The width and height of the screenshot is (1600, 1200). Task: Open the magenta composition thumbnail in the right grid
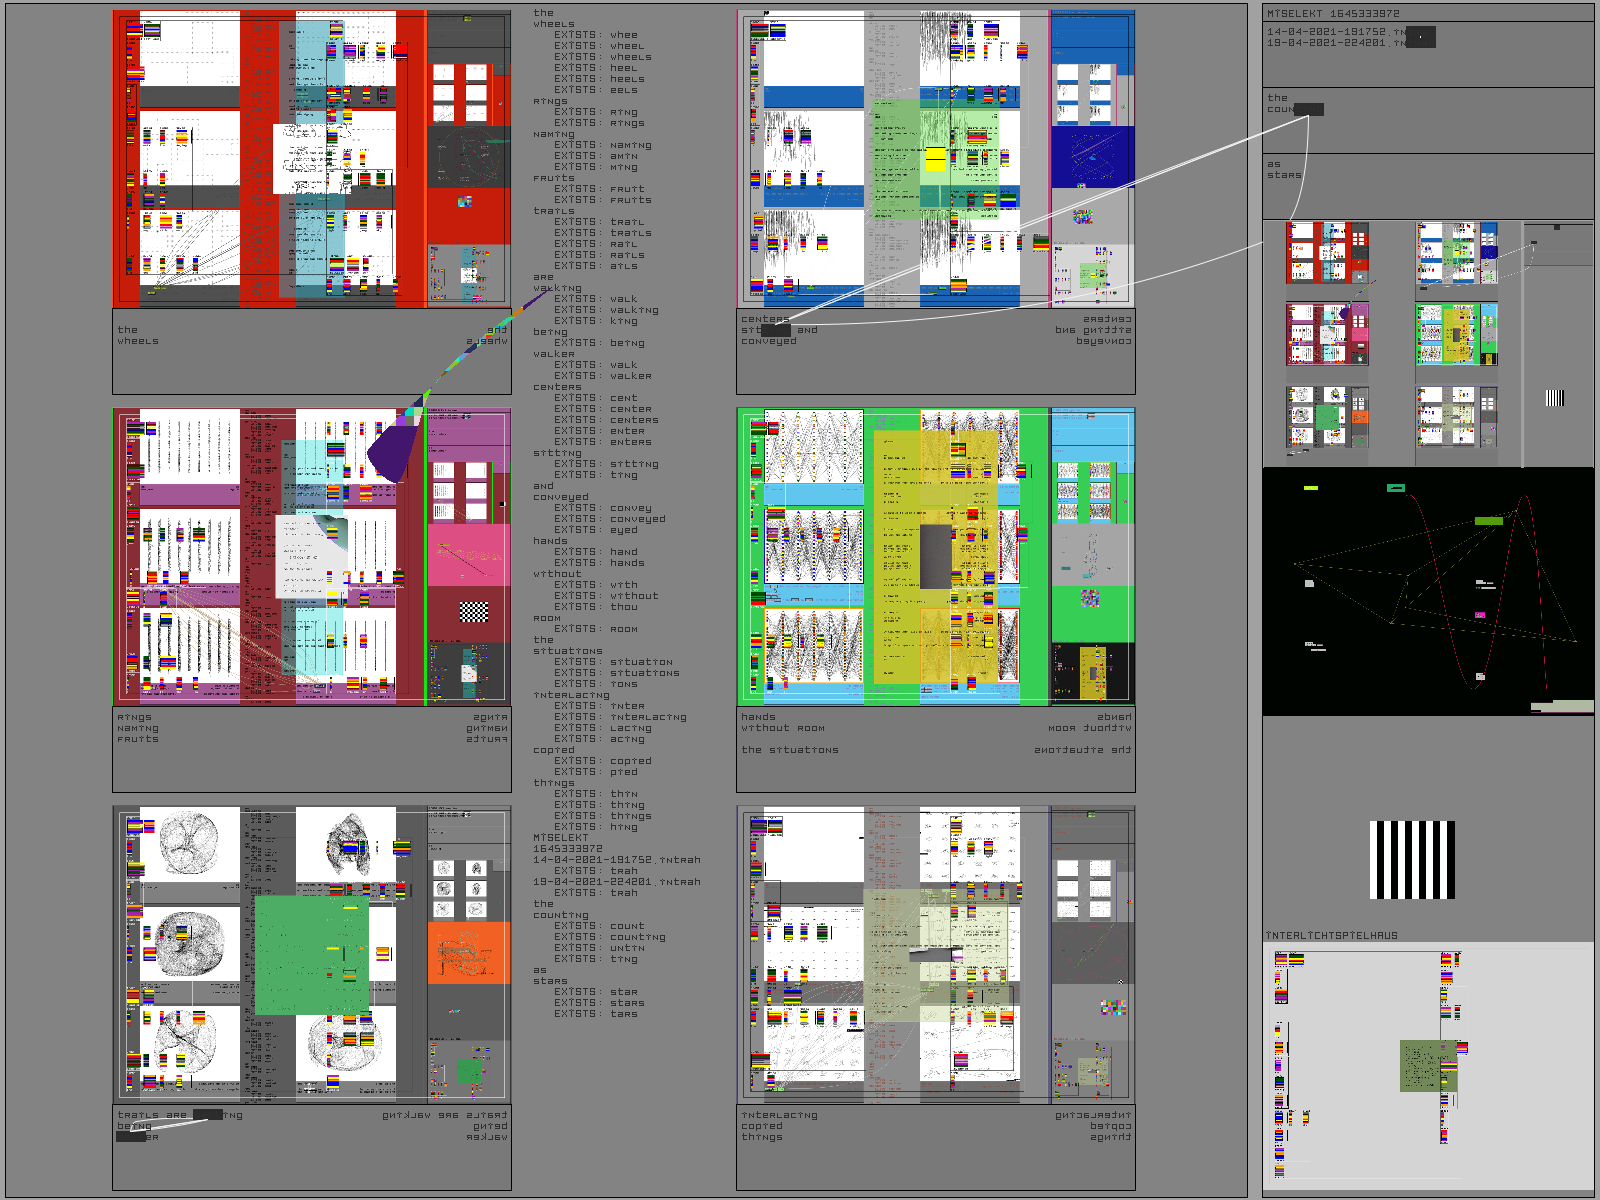pyautogui.click(x=1326, y=334)
